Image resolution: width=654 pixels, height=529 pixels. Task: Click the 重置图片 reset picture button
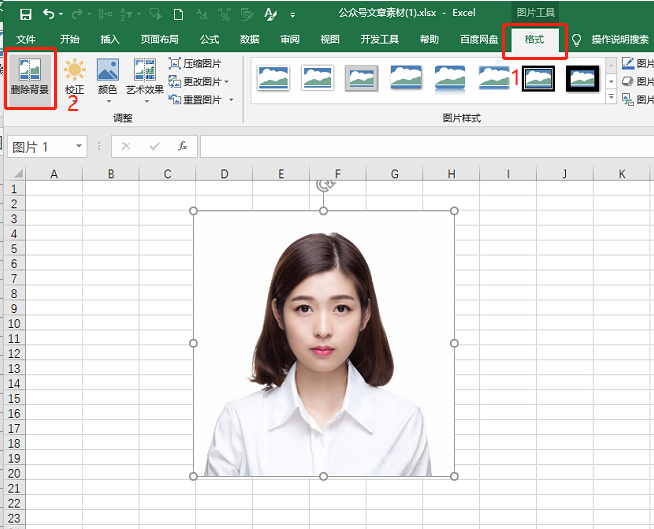[195, 100]
